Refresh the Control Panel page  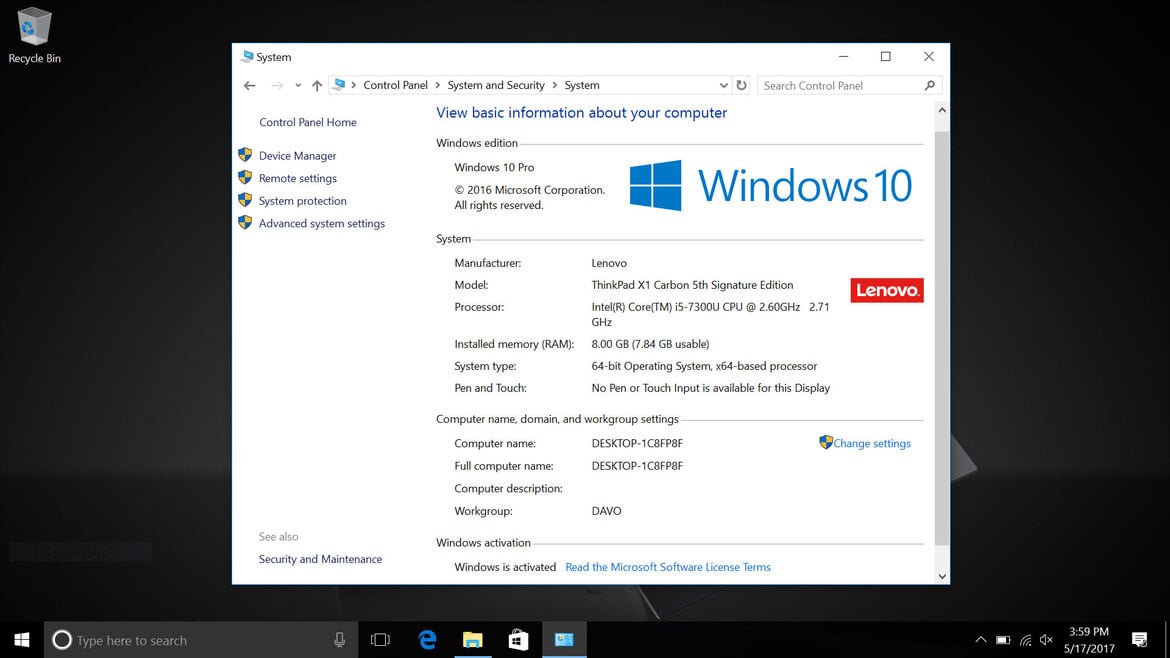coord(741,85)
